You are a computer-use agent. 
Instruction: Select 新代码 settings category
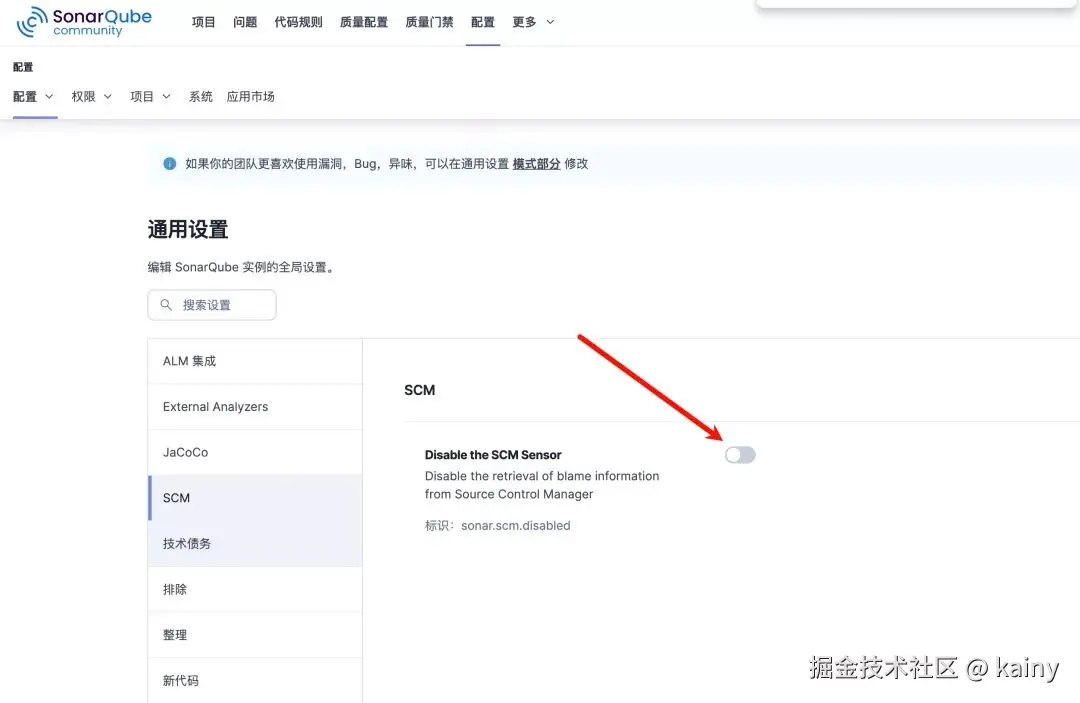[x=255, y=680]
